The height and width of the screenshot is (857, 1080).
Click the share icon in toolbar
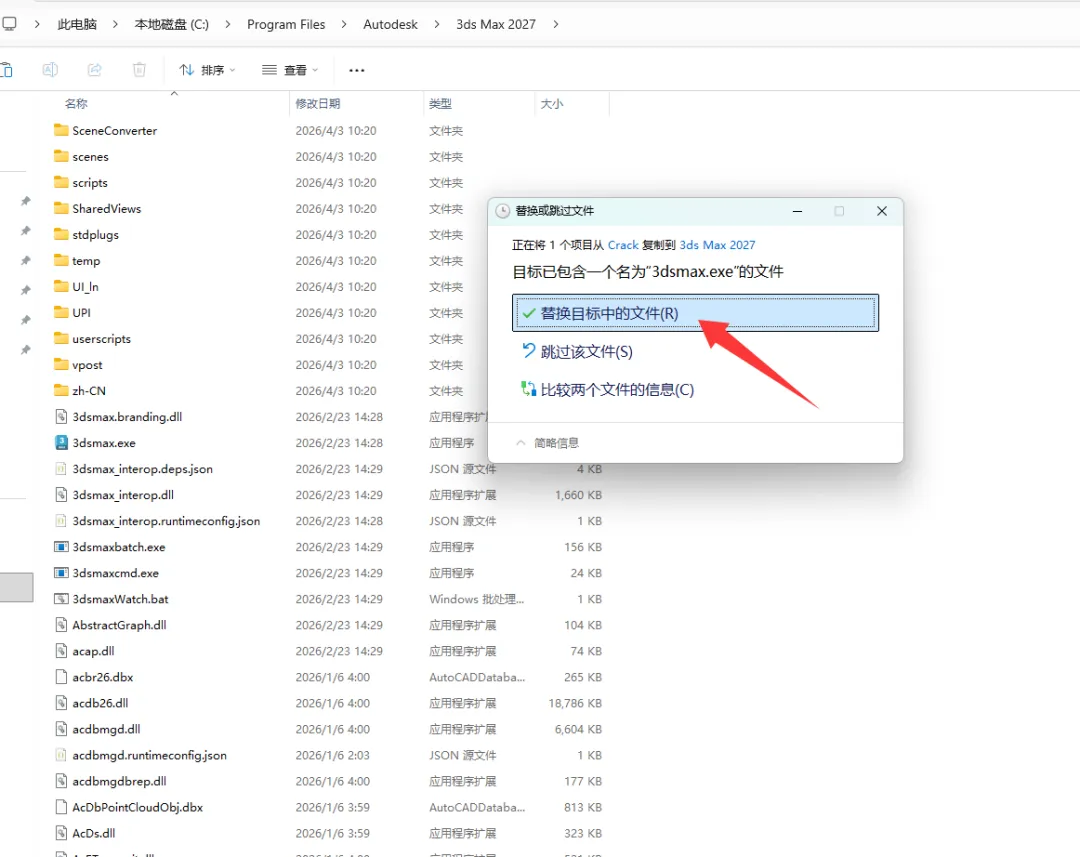click(94, 70)
